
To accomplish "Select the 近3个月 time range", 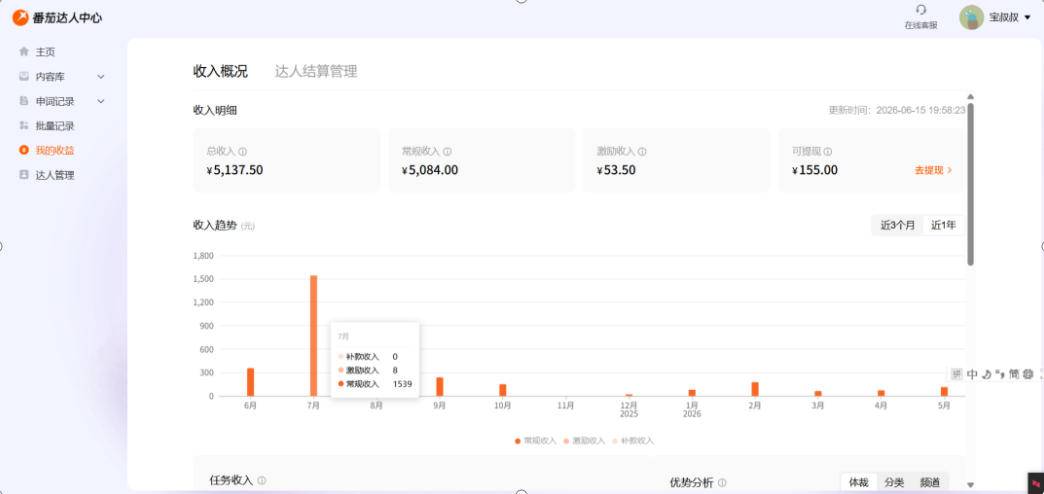I will coord(898,226).
